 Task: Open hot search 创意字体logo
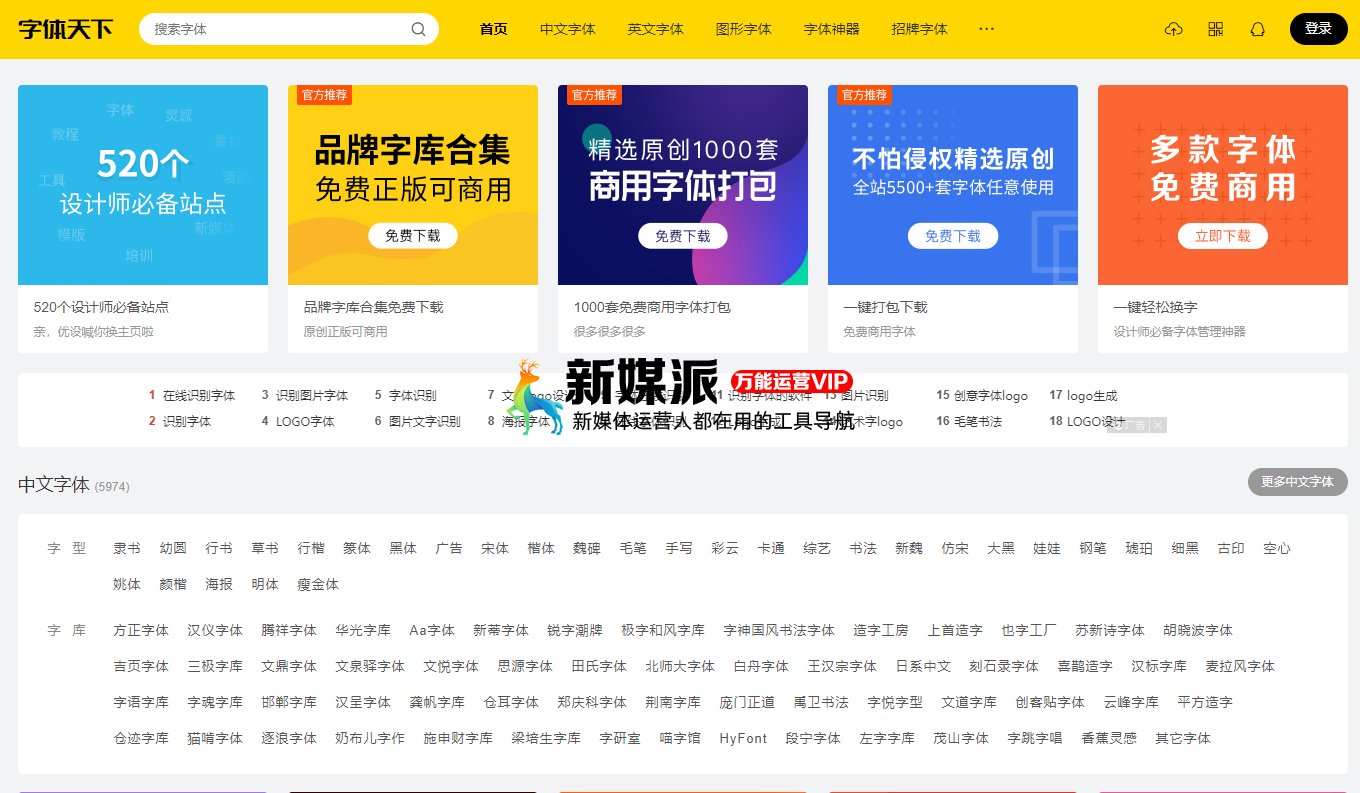pos(991,396)
